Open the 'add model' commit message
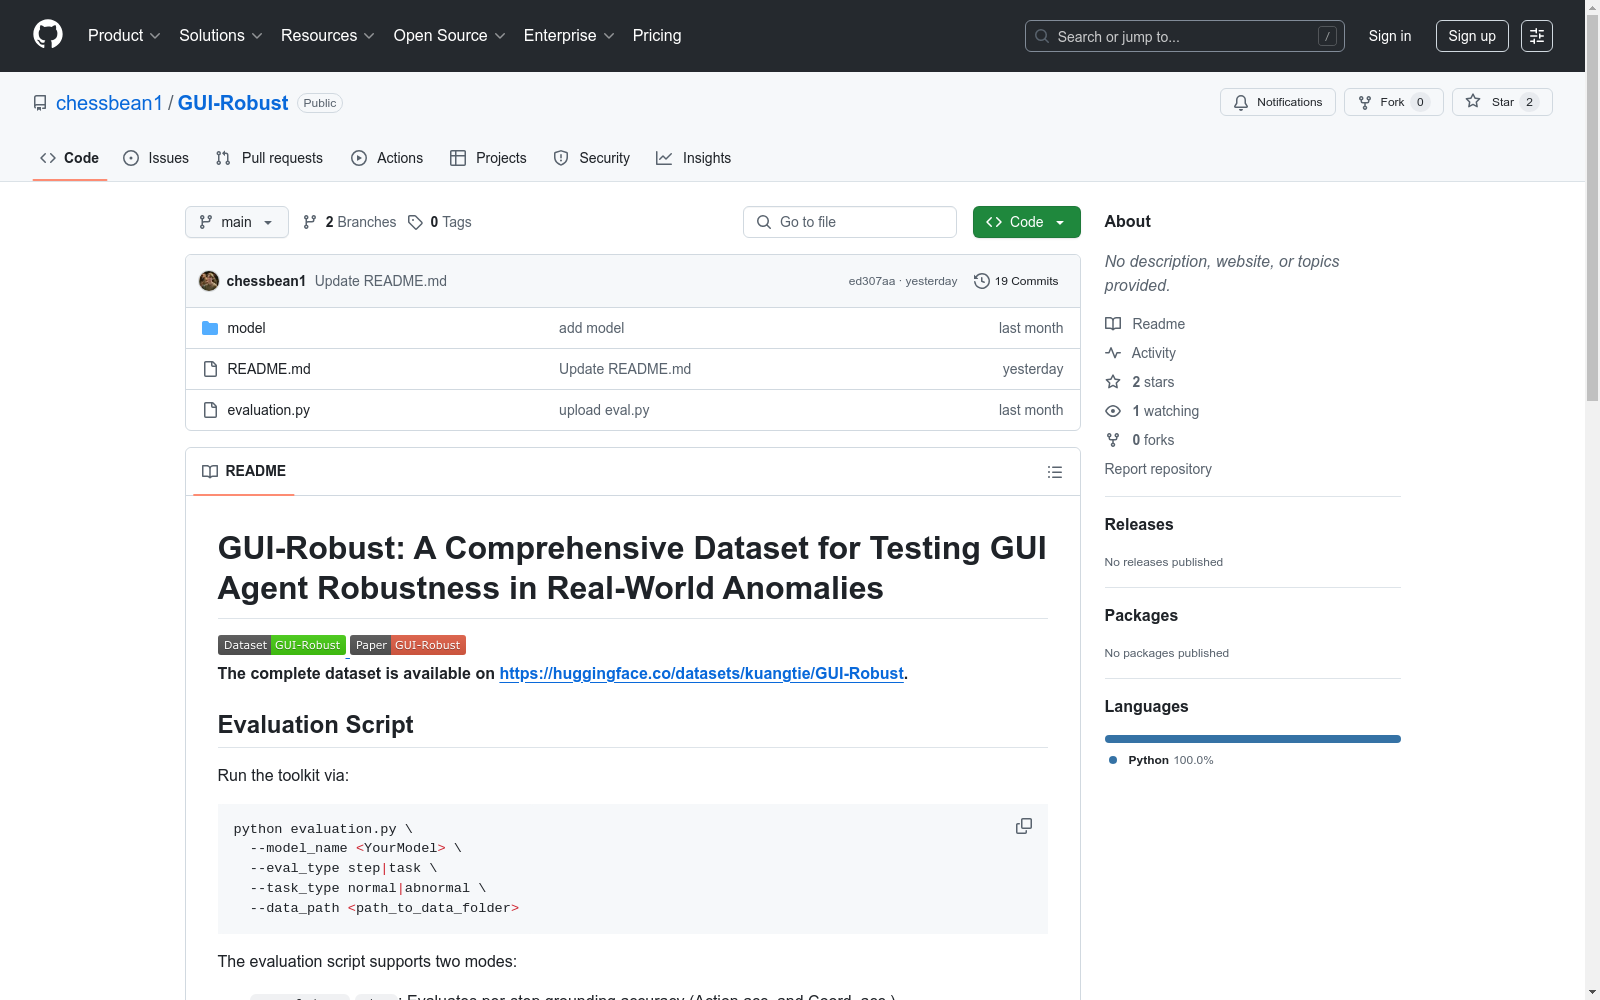 pos(591,328)
